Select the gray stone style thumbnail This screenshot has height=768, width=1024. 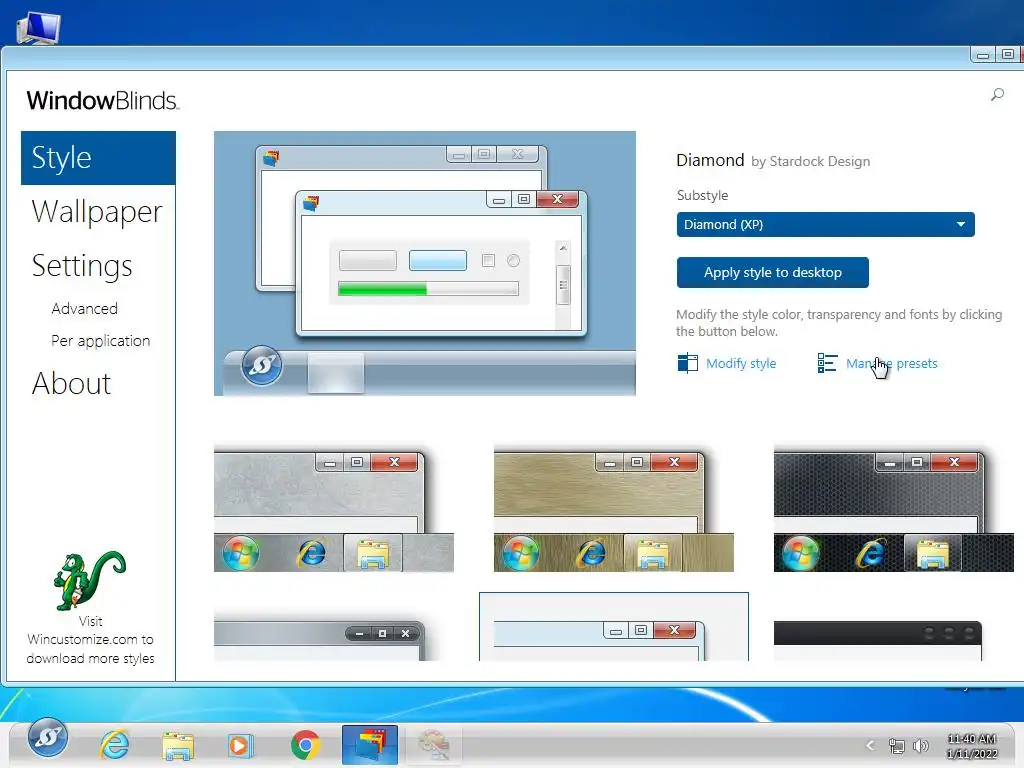pyautogui.click(x=334, y=509)
